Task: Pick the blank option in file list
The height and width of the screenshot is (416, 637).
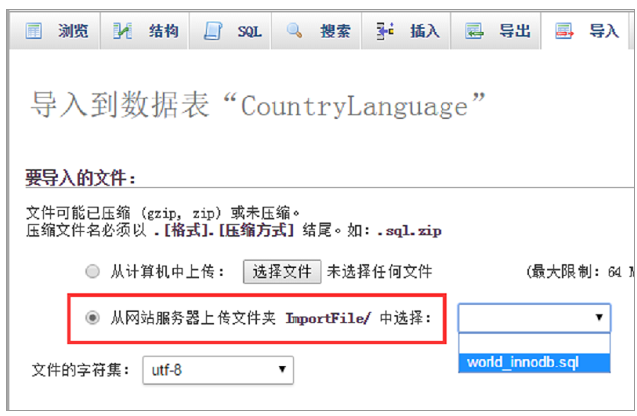Action: (x=534, y=343)
